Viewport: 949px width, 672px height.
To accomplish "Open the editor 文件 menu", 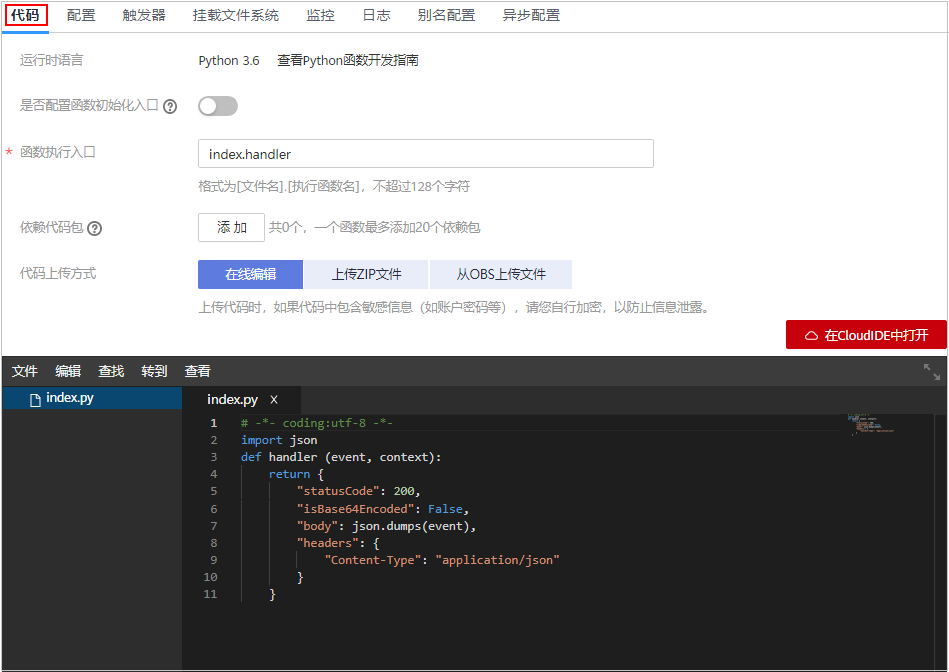I will 25,371.
